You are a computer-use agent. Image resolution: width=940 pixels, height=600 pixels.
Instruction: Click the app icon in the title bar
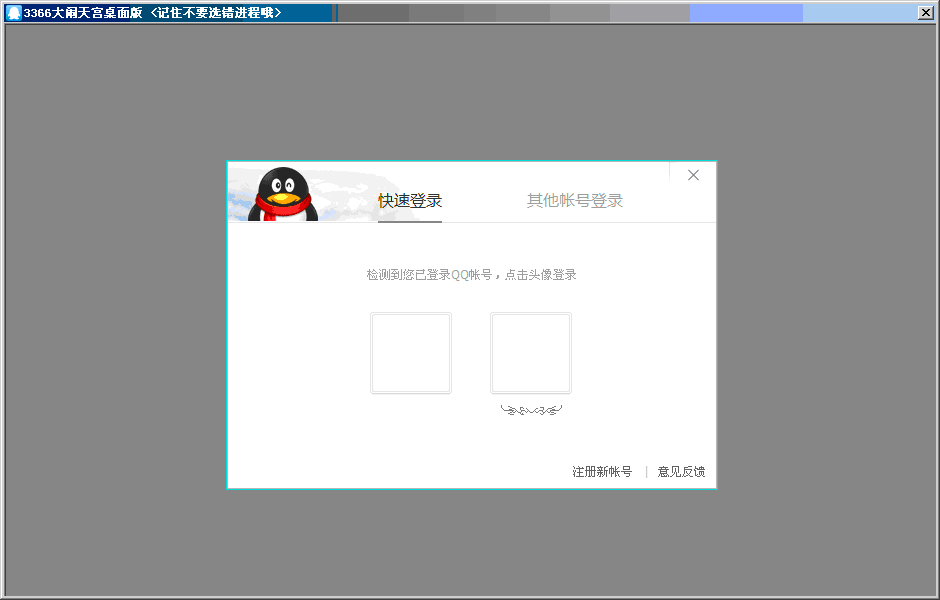click(x=14, y=13)
